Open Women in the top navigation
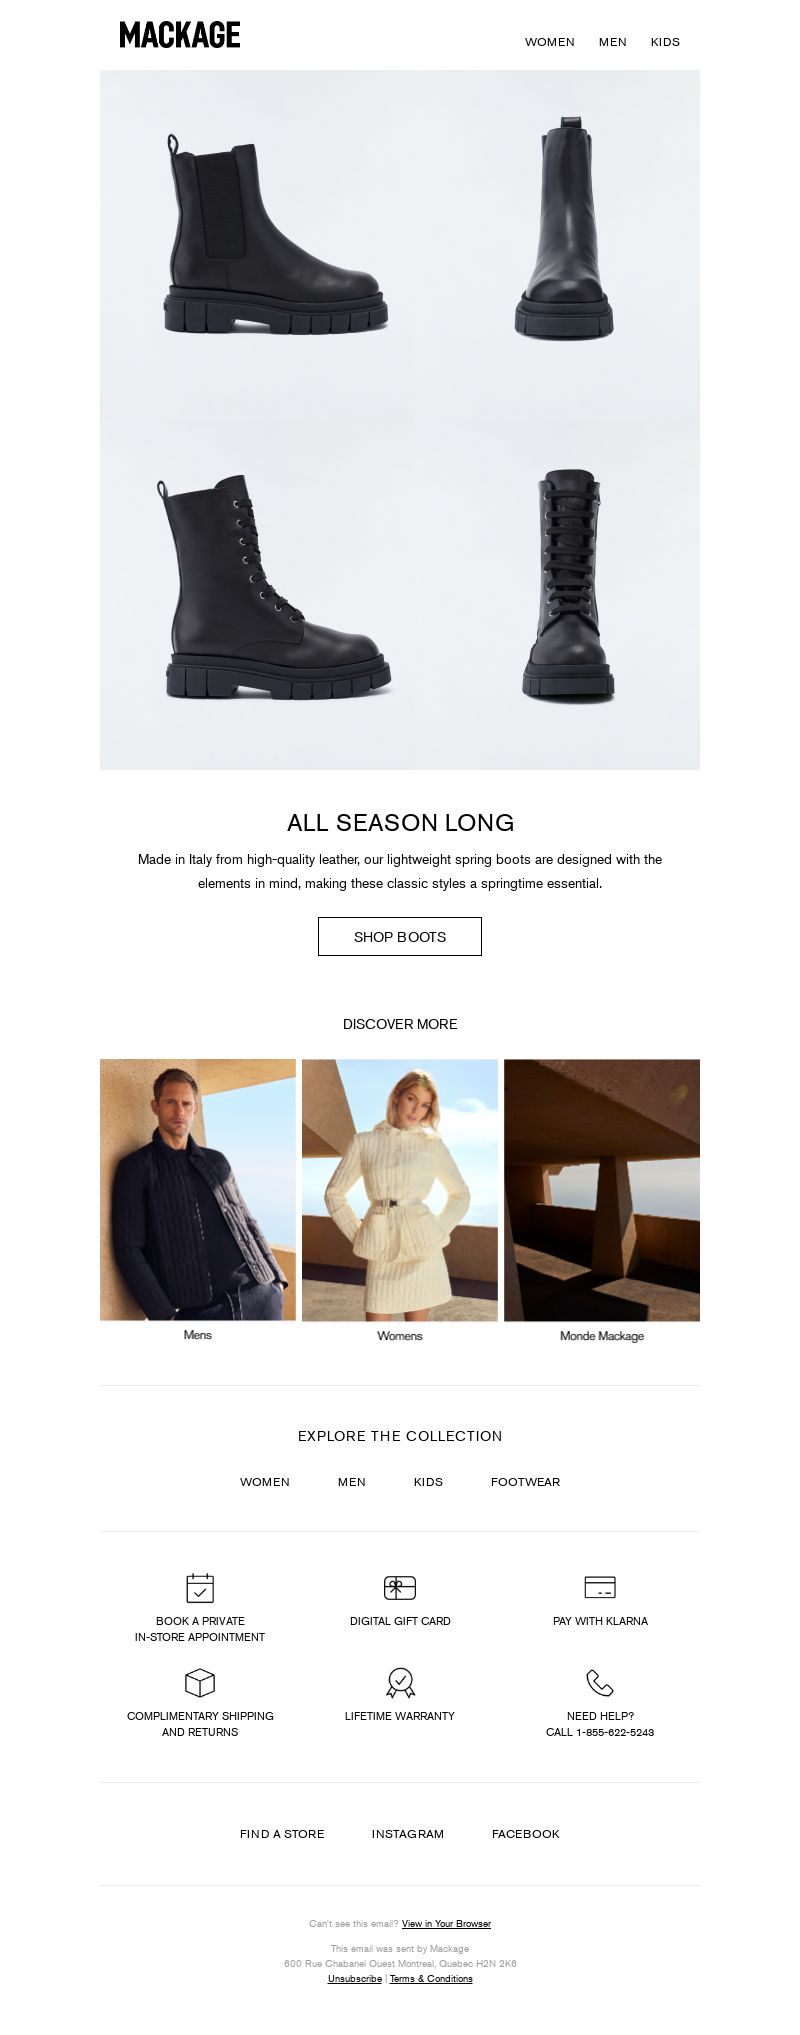Image resolution: width=800 pixels, height=2035 pixels. (x=550, y=42)
